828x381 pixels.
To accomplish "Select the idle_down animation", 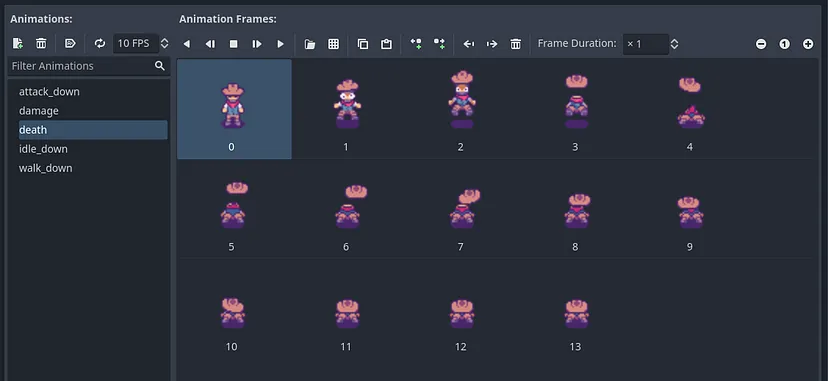I will (93, 149).
